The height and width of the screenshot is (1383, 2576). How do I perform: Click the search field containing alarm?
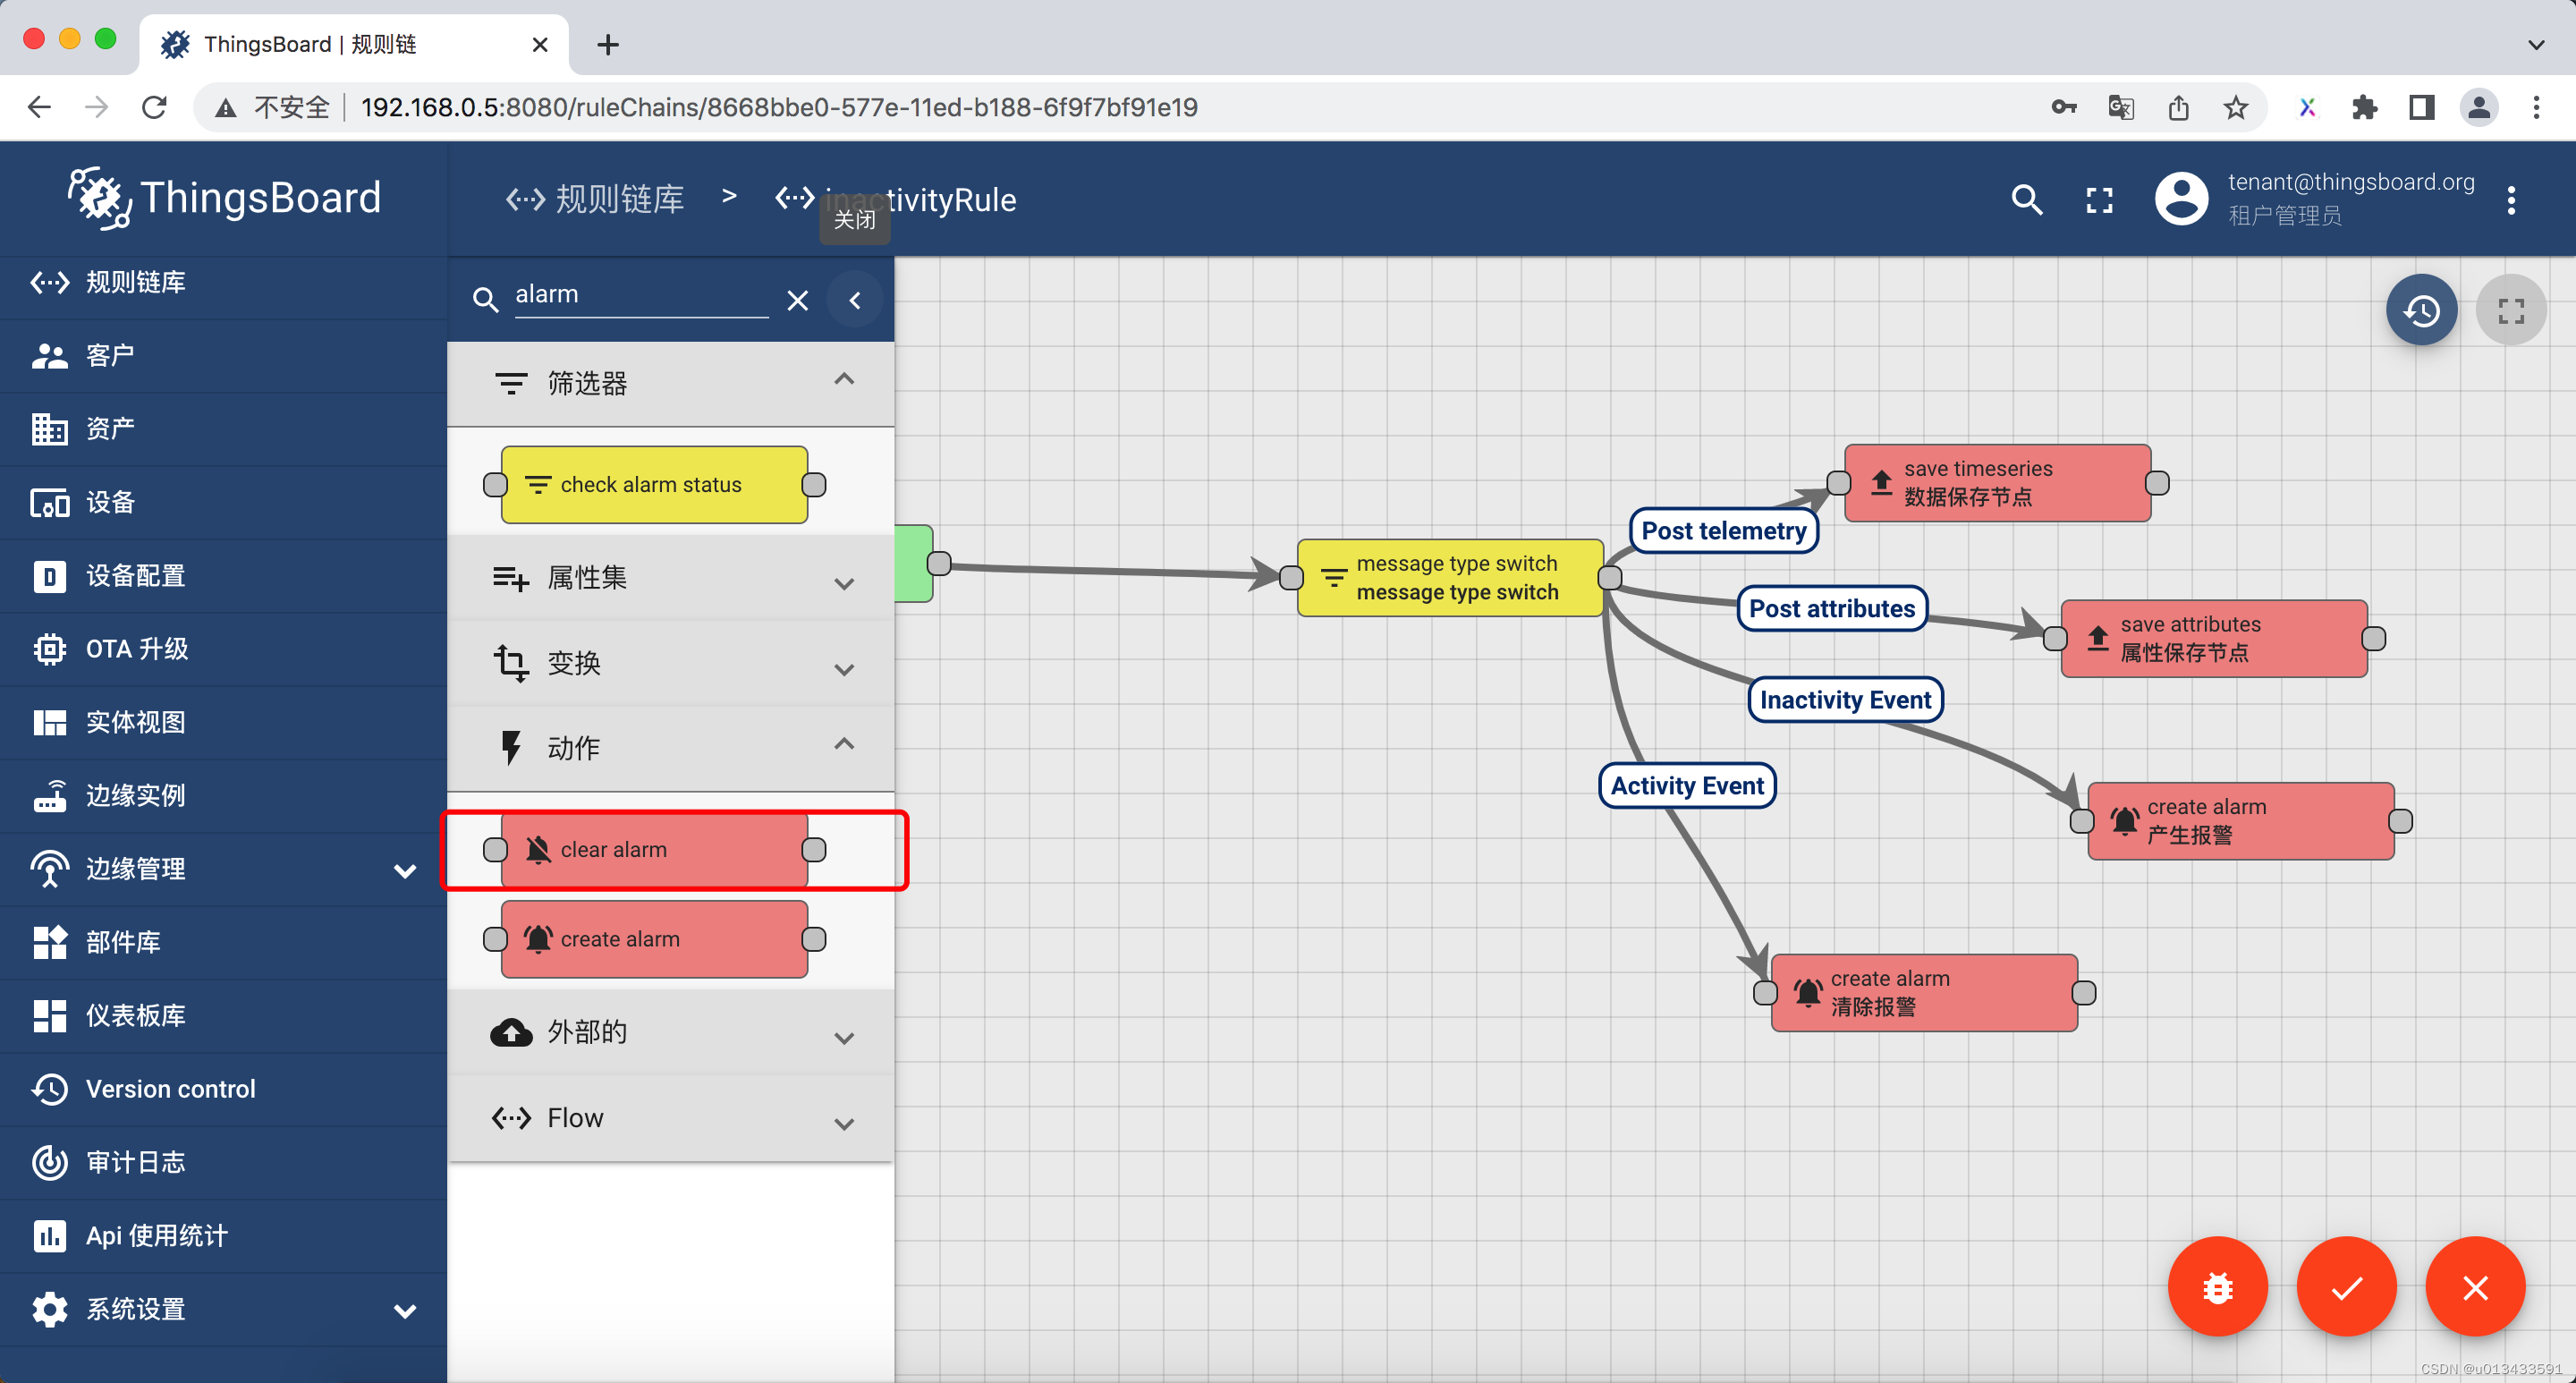point(640,295)
